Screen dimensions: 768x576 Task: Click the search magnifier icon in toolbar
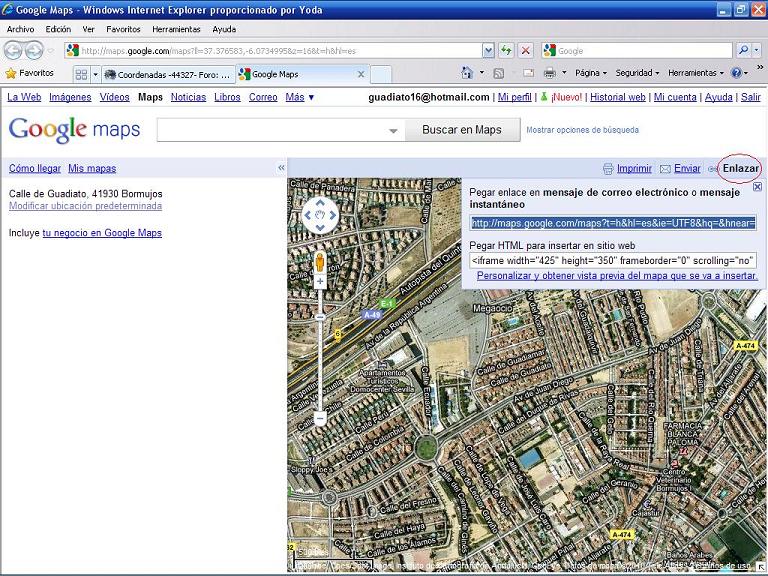744,50
